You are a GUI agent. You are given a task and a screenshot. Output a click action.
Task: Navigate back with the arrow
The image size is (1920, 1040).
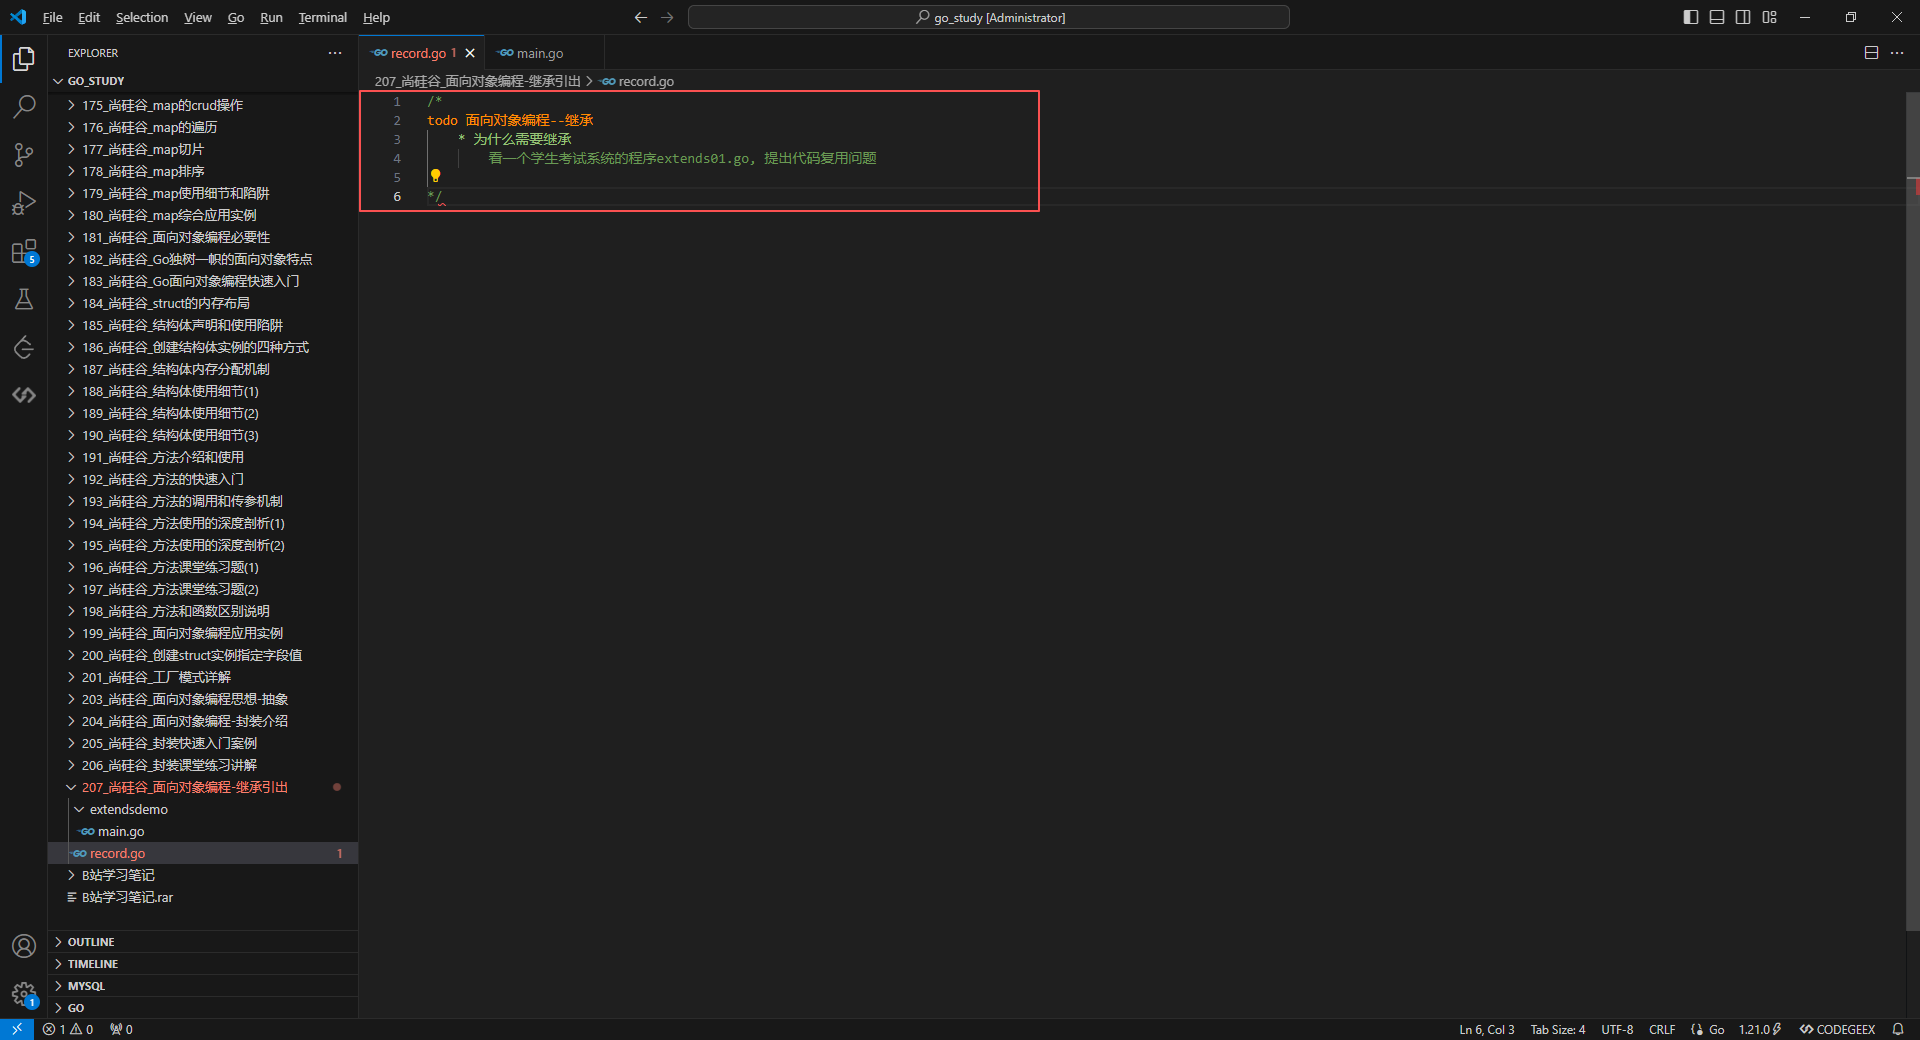[x=641, y=17]
